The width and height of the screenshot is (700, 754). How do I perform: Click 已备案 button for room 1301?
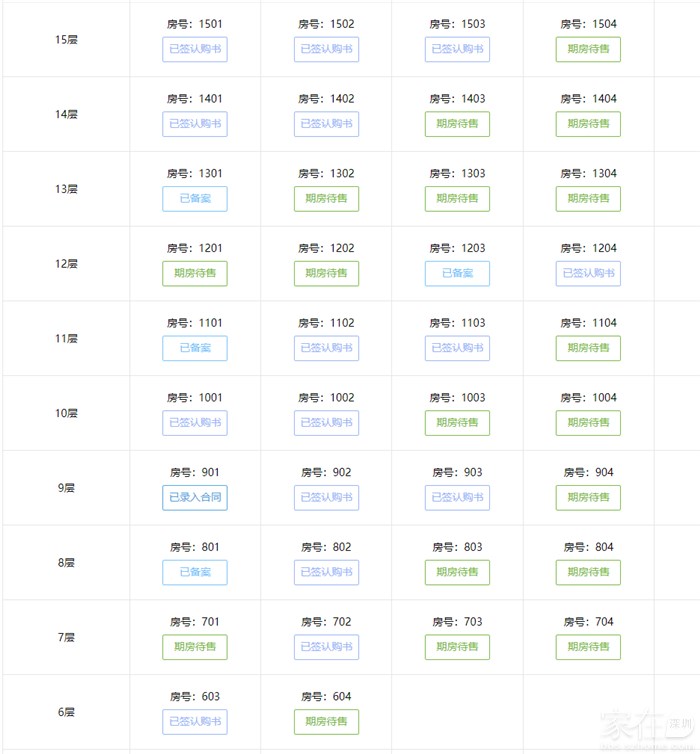195,198
